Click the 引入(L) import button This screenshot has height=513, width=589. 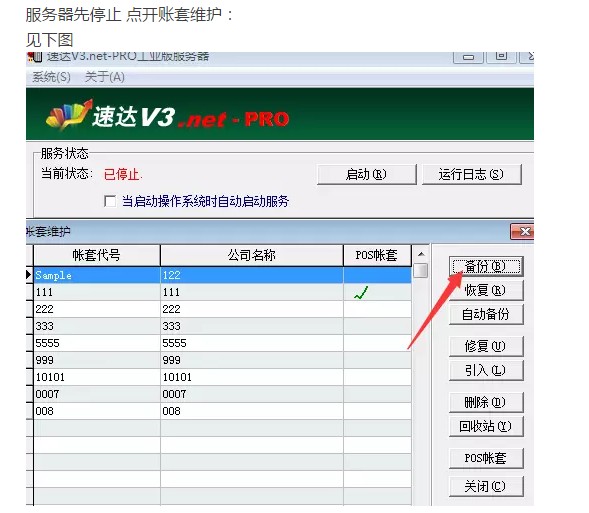tap(486, 370)
